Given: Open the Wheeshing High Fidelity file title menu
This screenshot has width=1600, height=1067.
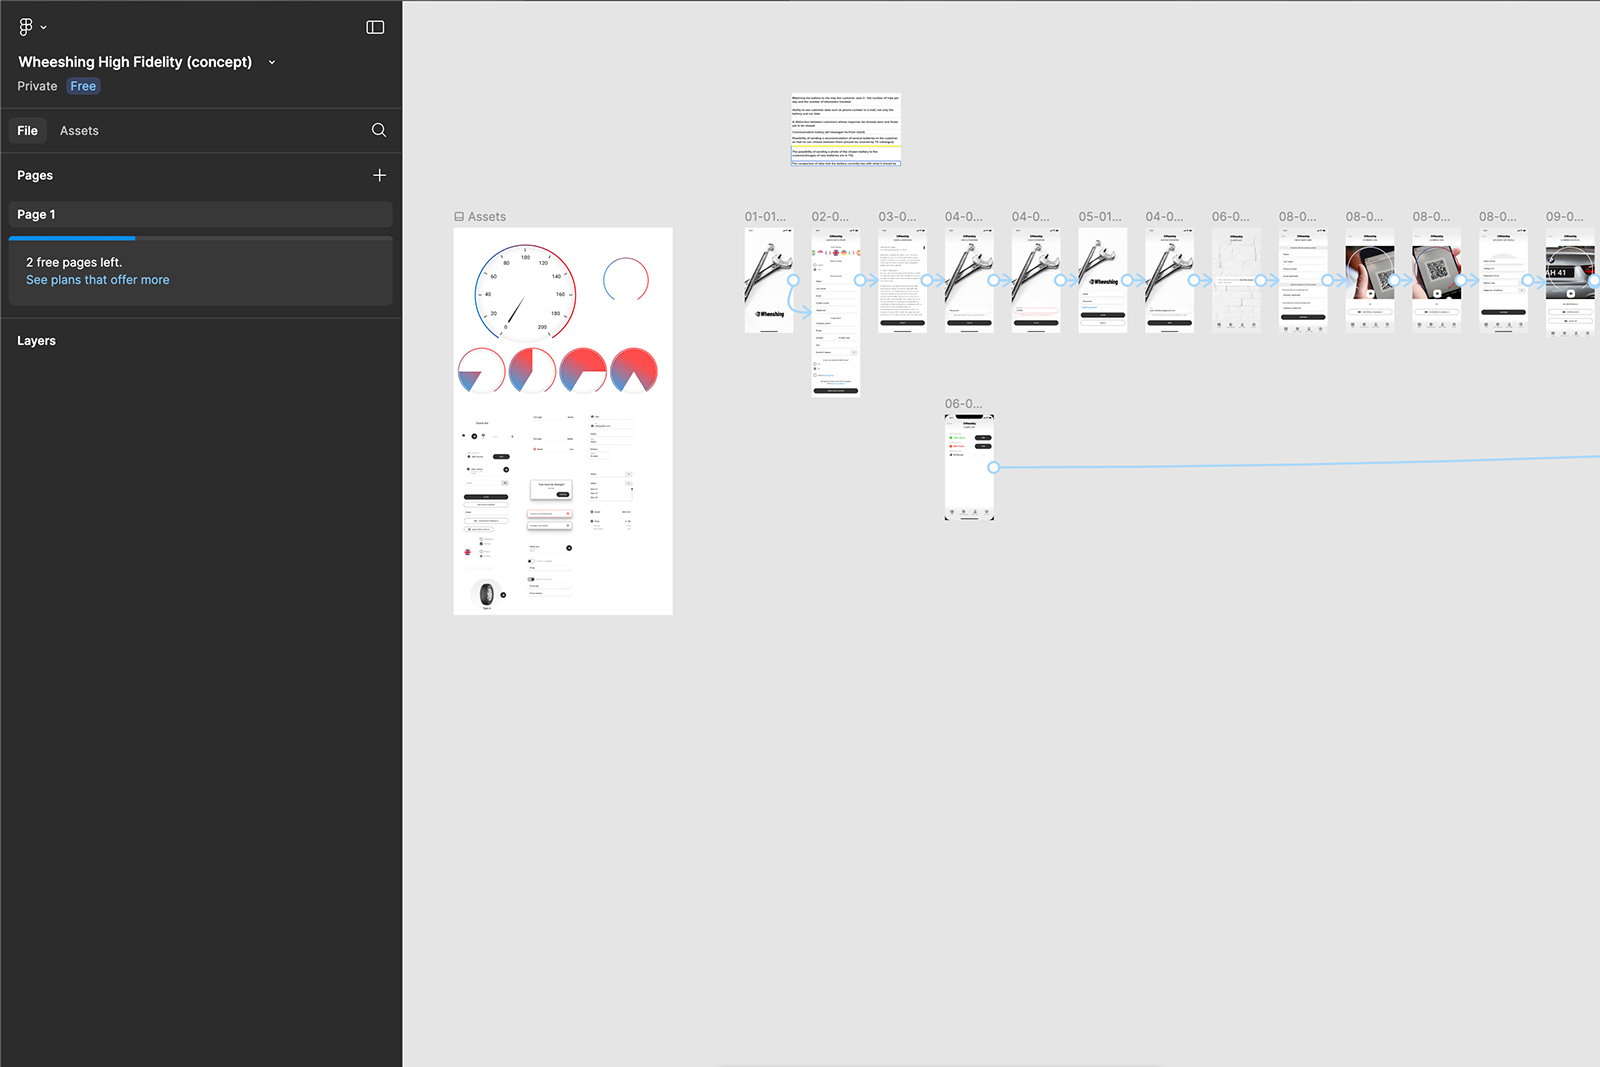Looking at the screenshot, I should coord(135,62).
